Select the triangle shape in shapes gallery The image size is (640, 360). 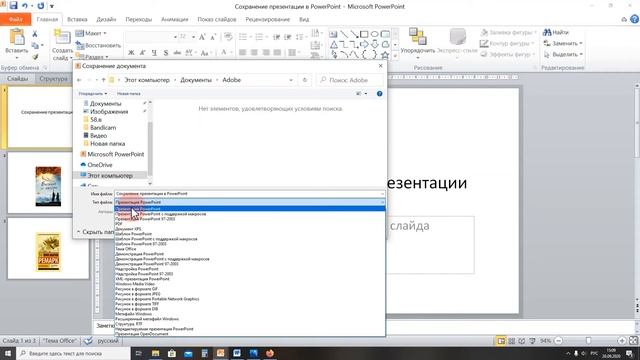pos(334,44)
